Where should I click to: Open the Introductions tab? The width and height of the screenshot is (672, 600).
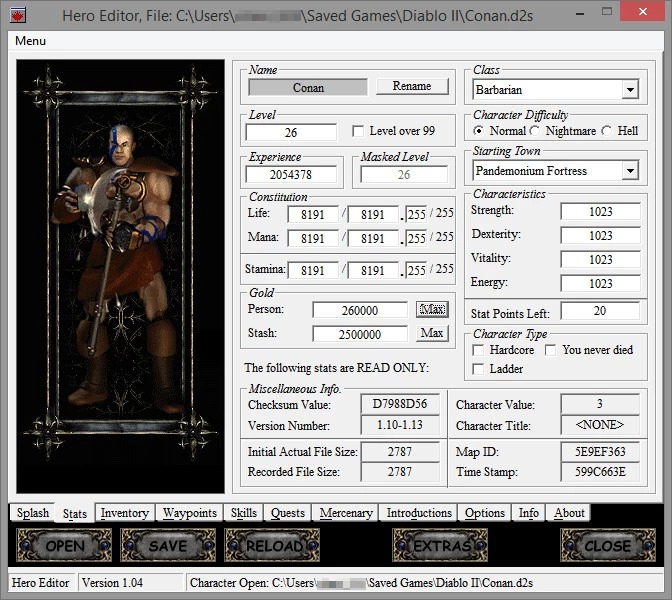click(419, 513)
